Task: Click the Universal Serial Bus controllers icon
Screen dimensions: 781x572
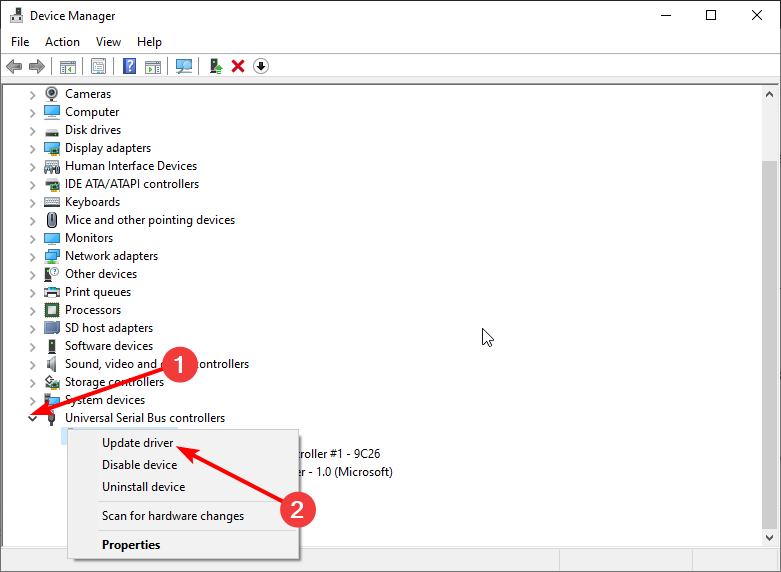Action: [51, 419]
